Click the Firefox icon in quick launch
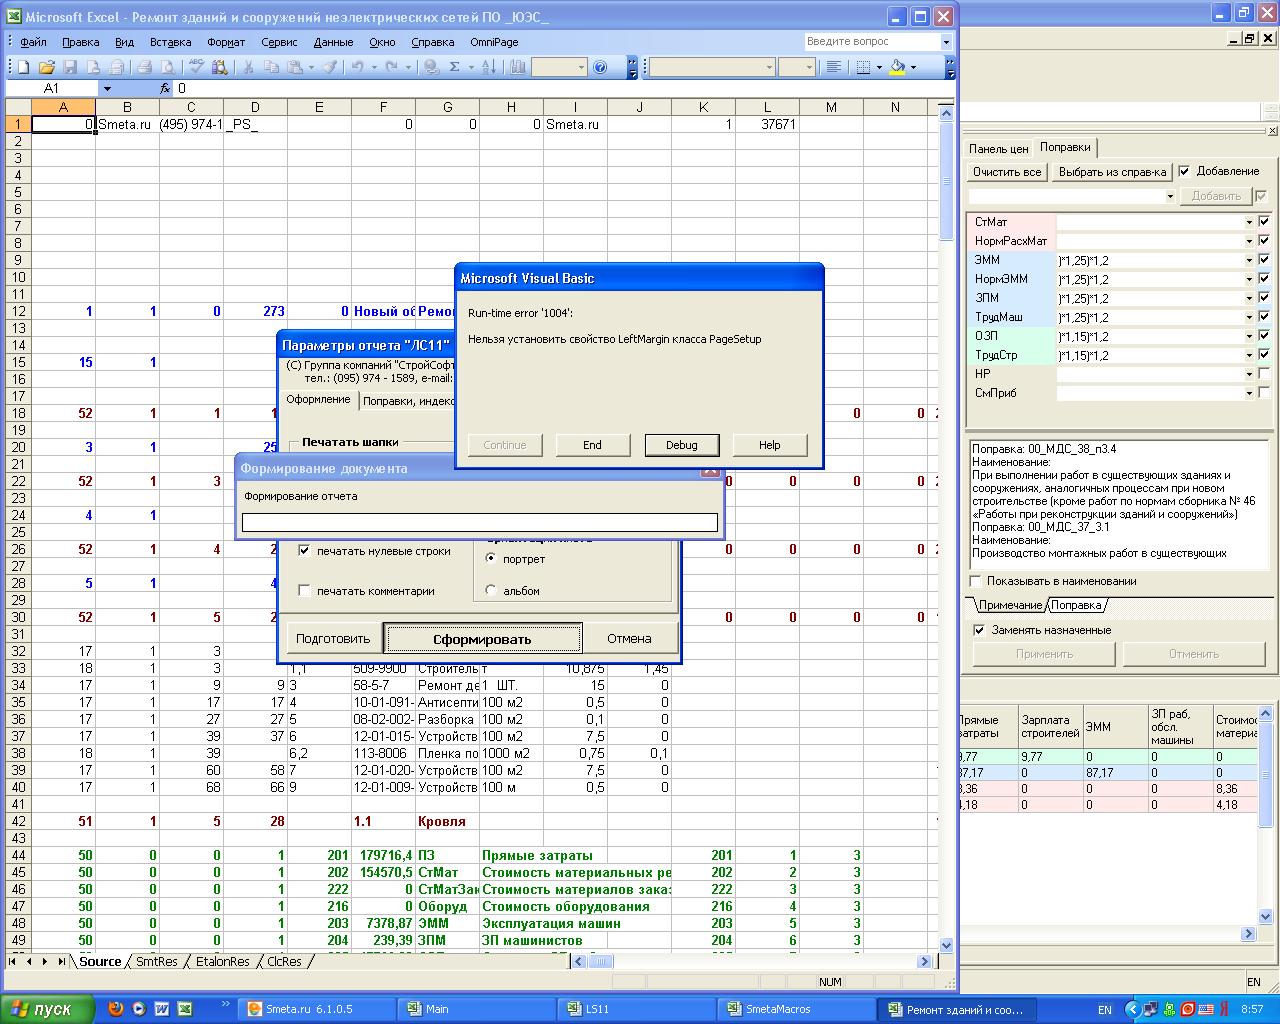Image resolution: width=1280 pixels, height=1024 pixels. click(x=116, y=1009)
